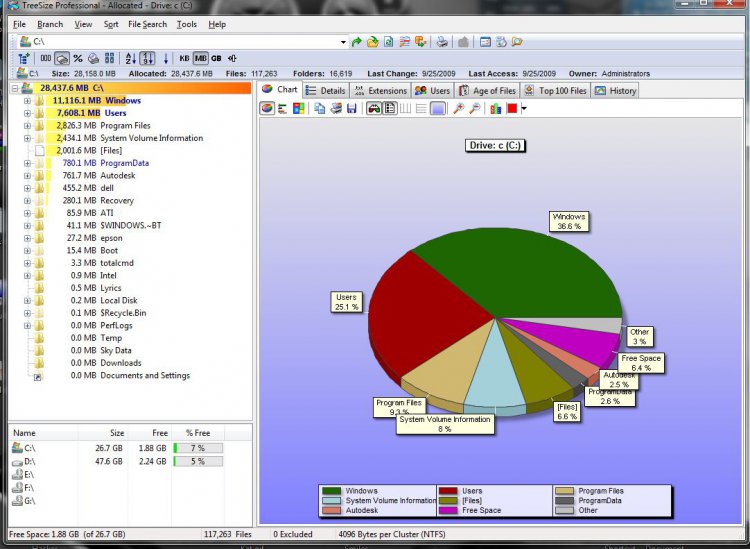Sort drive list by % Free header
750x549 pixels.
pos(198,433)
